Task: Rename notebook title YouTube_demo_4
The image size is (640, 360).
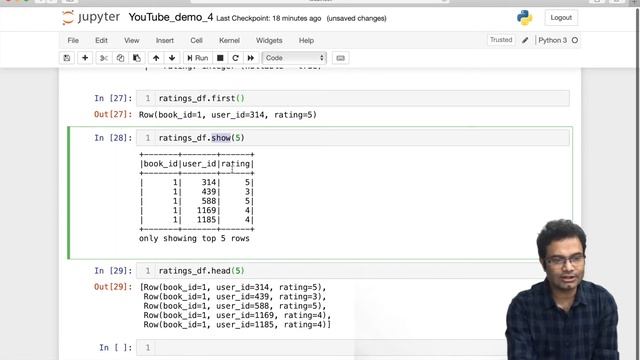Action: (x=171, y=18)
